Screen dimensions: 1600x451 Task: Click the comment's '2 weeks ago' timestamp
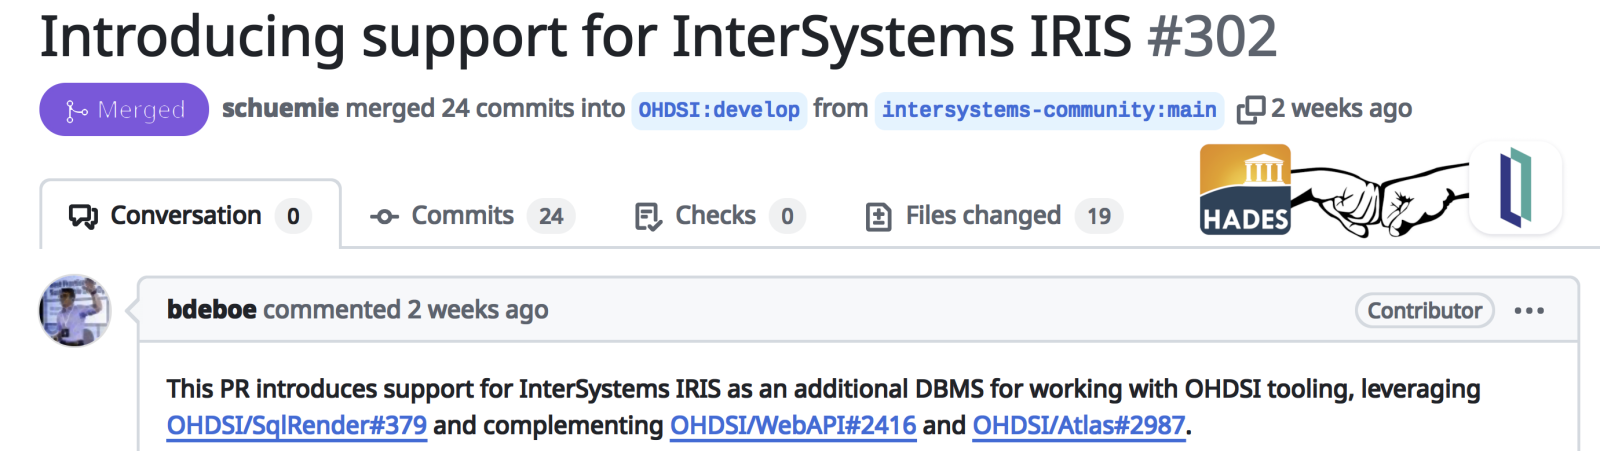(478, 310)
